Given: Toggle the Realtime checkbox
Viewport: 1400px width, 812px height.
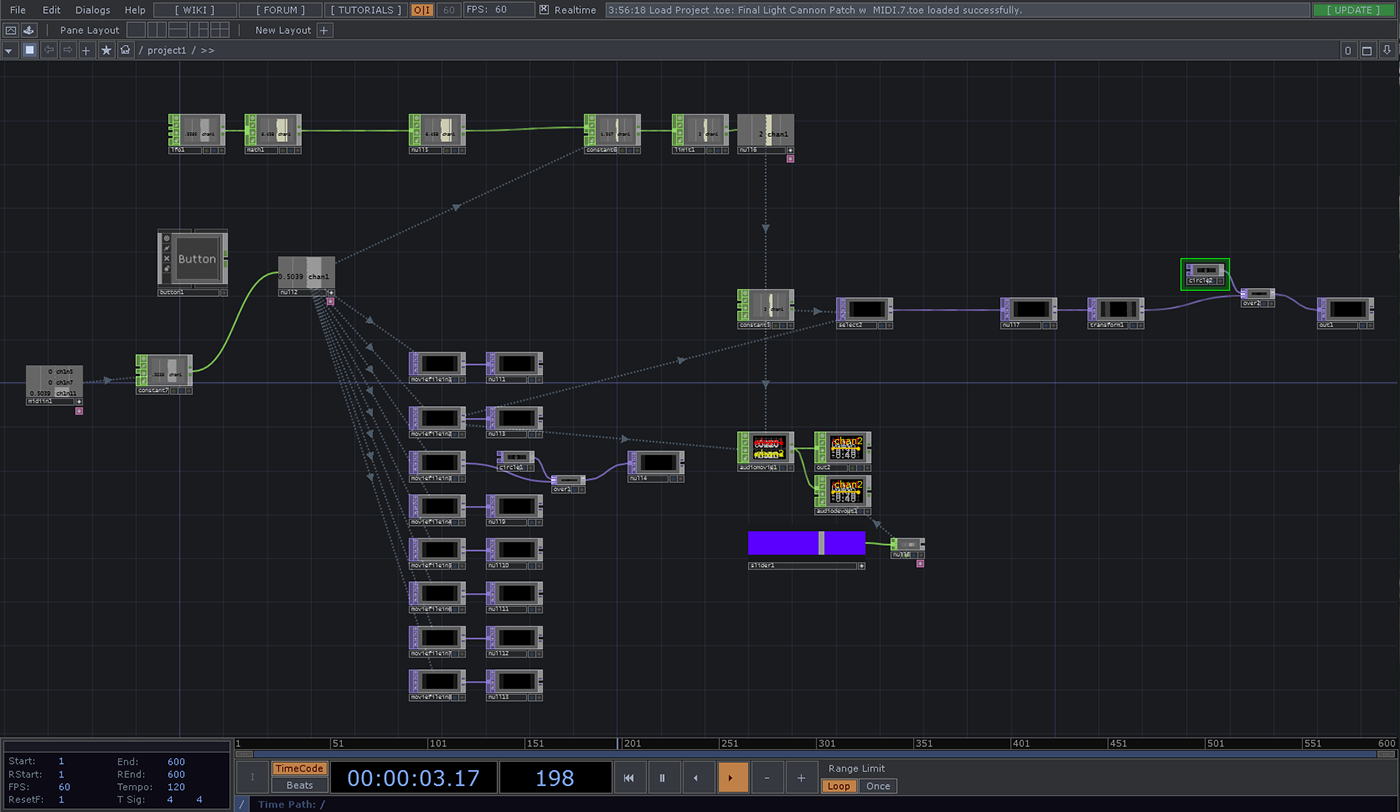Looking at the screenshot, I should coord(544,10).
